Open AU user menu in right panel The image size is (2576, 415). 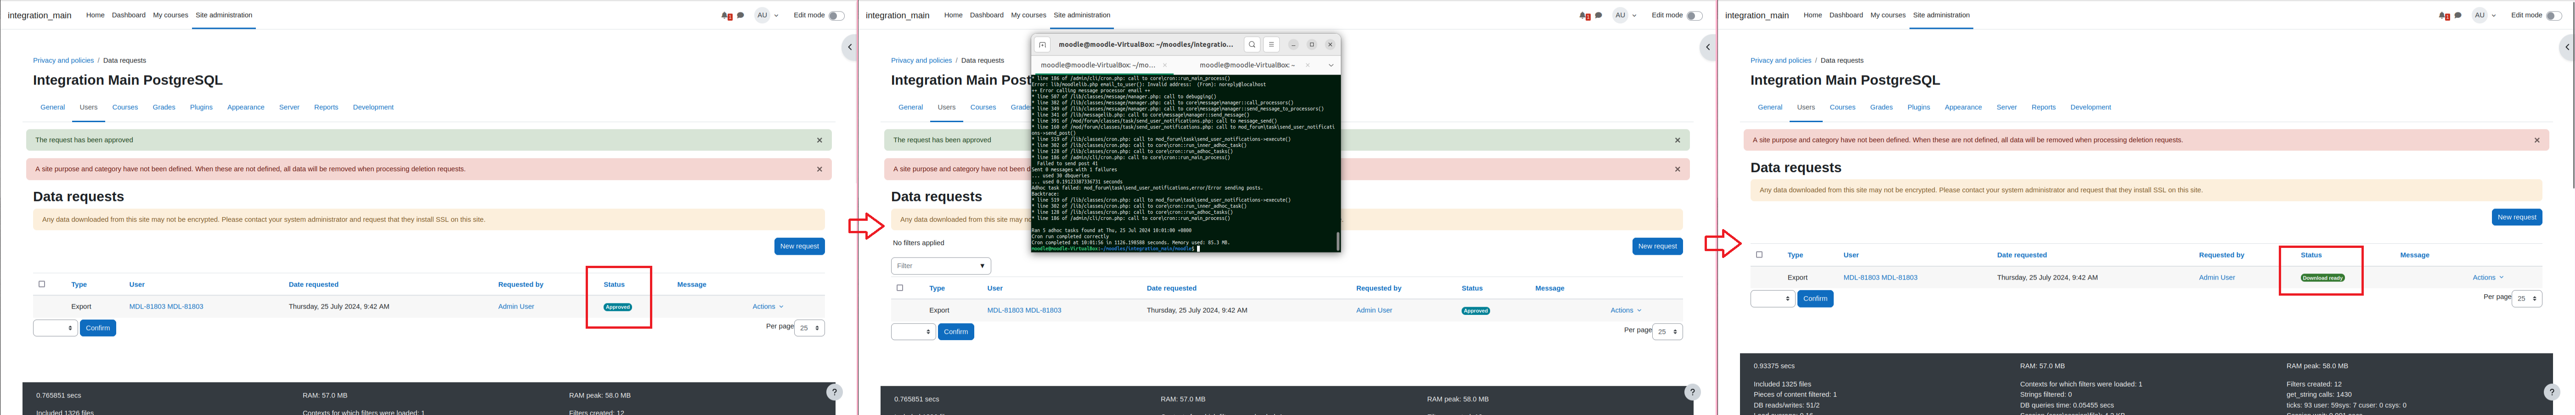click(x=2485, y=16)
